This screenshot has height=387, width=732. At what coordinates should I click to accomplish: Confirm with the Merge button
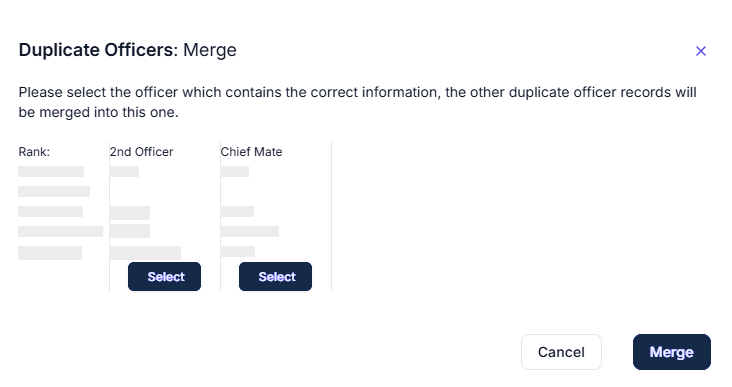[672, 352]
